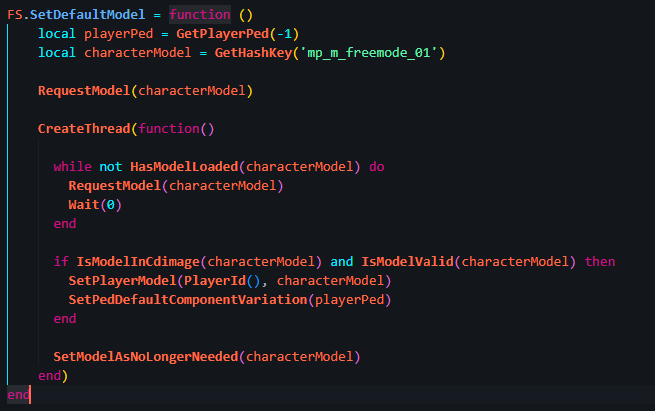Click HasModelLoaded in the while condition
The width and height of the screenshot is (655, 411).
pyautogui.click(x=184, y=167)
